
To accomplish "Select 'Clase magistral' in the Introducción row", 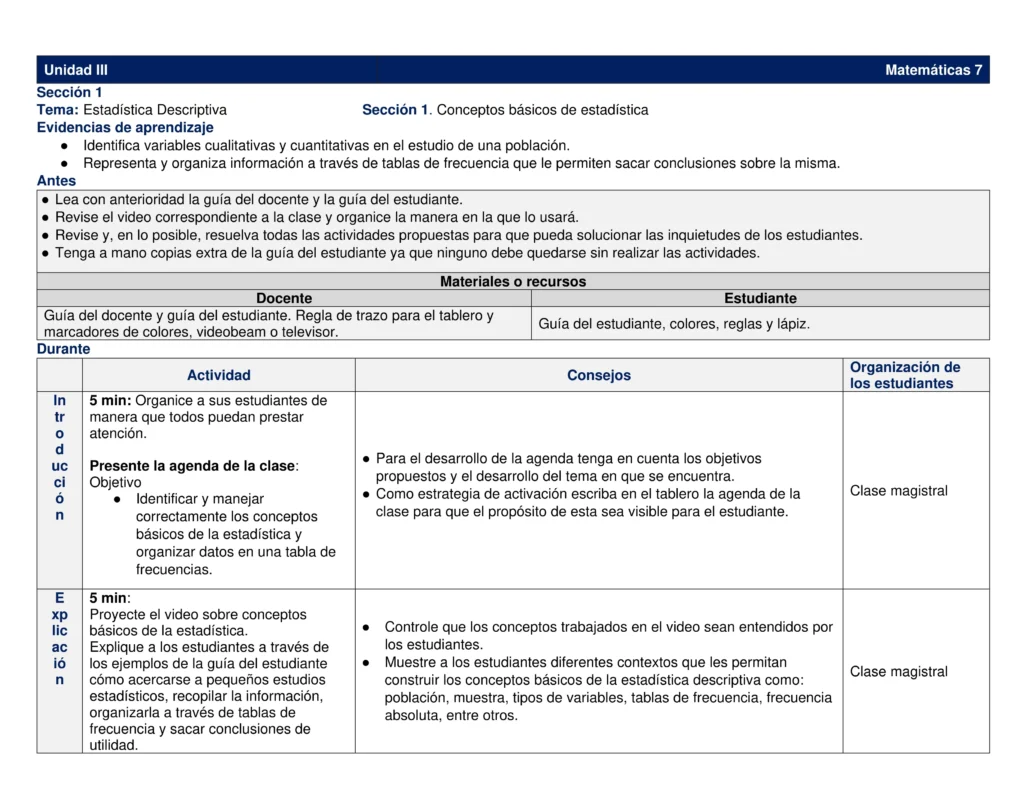I will pos(898,491).
